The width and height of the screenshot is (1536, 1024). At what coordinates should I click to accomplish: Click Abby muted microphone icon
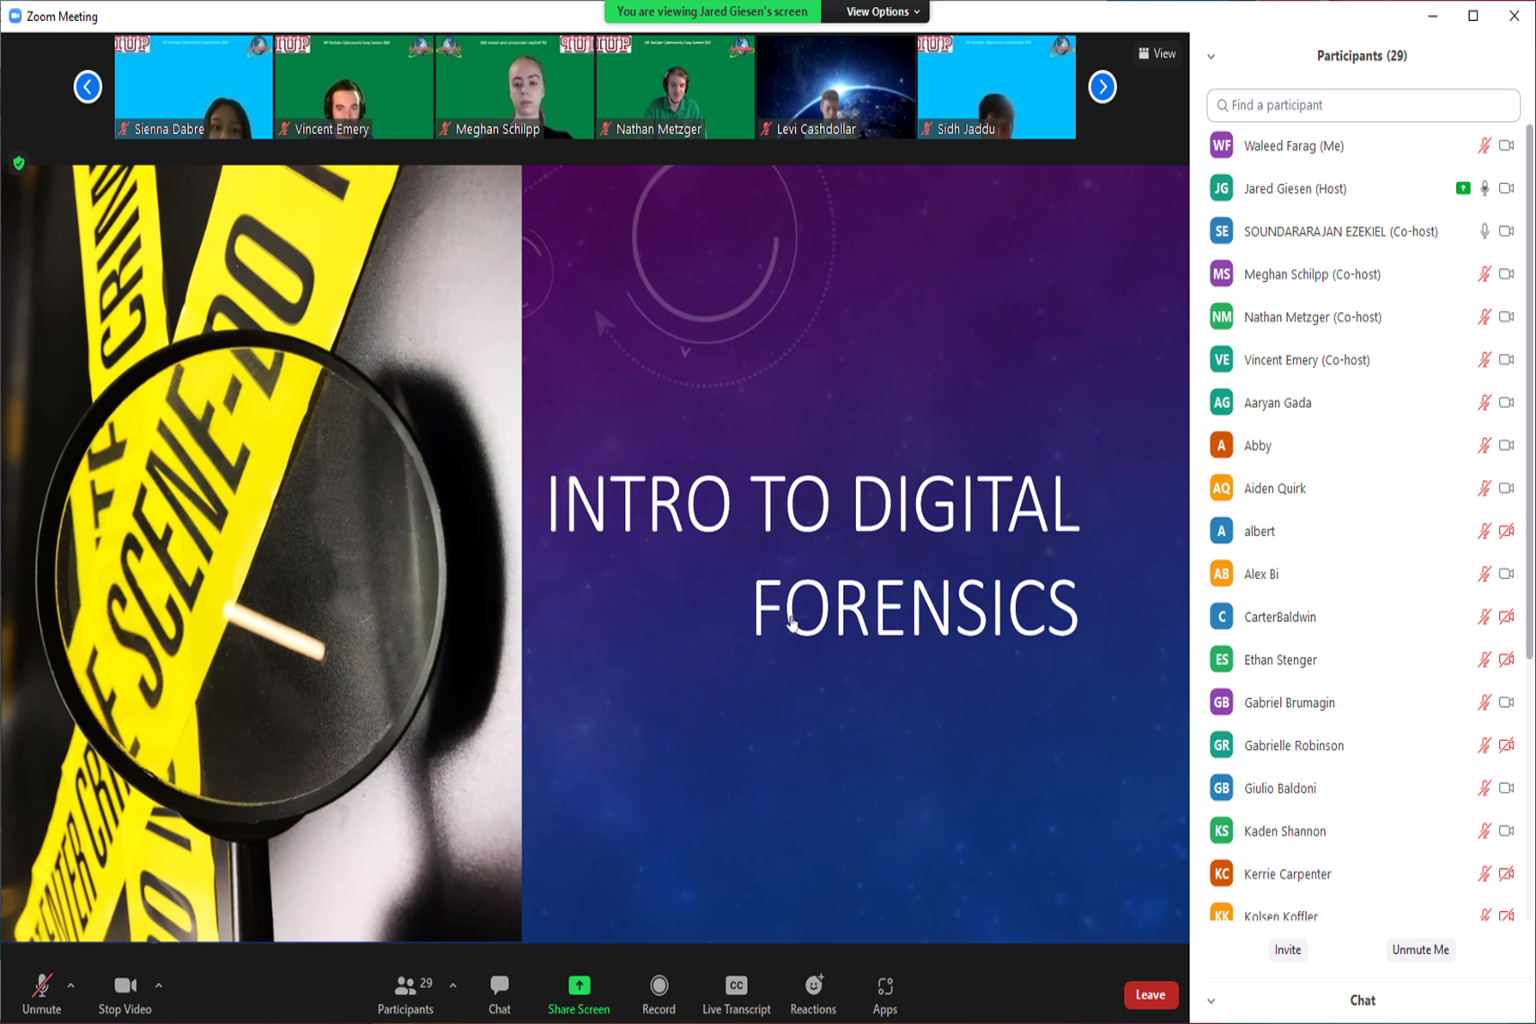coord(1485,446)
